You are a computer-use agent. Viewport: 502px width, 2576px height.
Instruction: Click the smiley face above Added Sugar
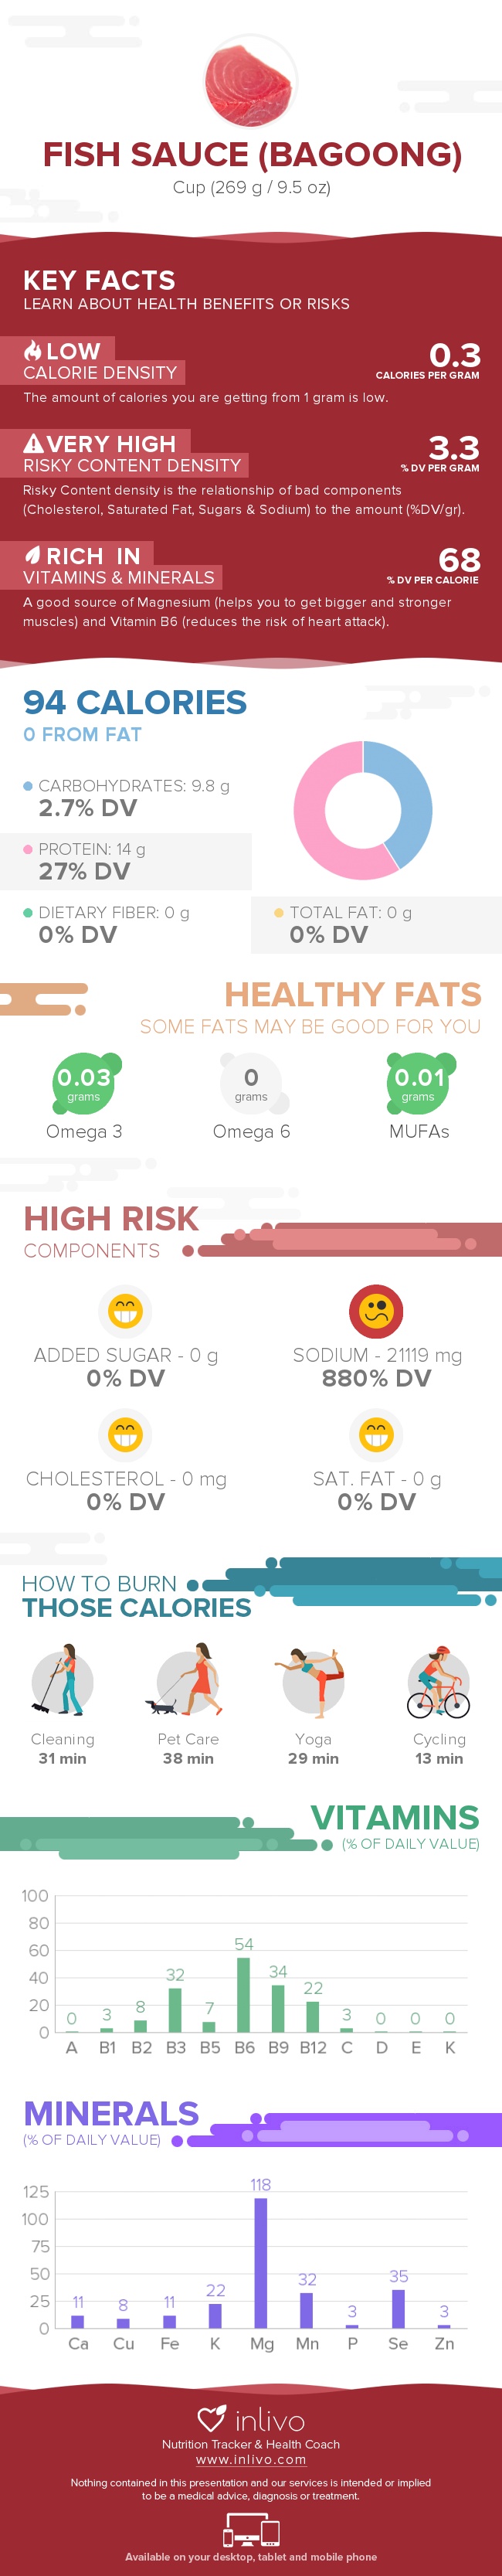(x=125, y=1310)
